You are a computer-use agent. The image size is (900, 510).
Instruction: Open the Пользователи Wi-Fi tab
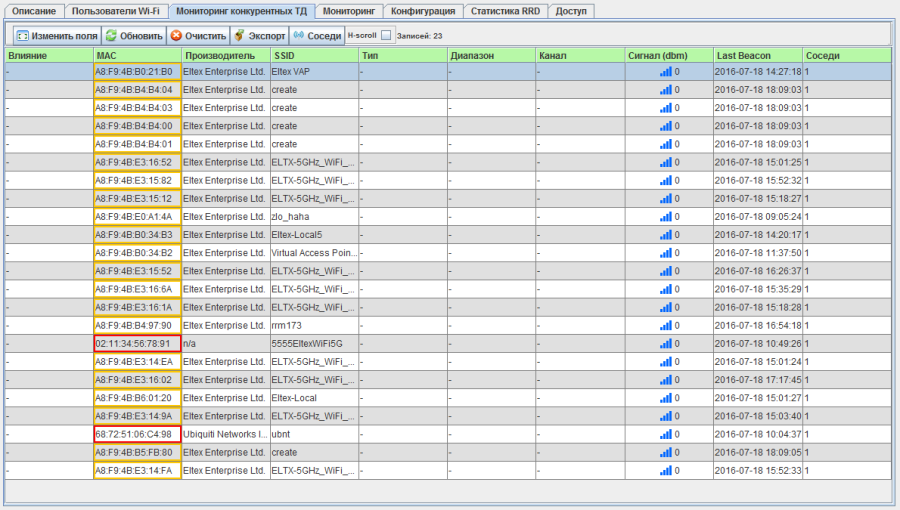pyautogui.click(x=116, y=11)
